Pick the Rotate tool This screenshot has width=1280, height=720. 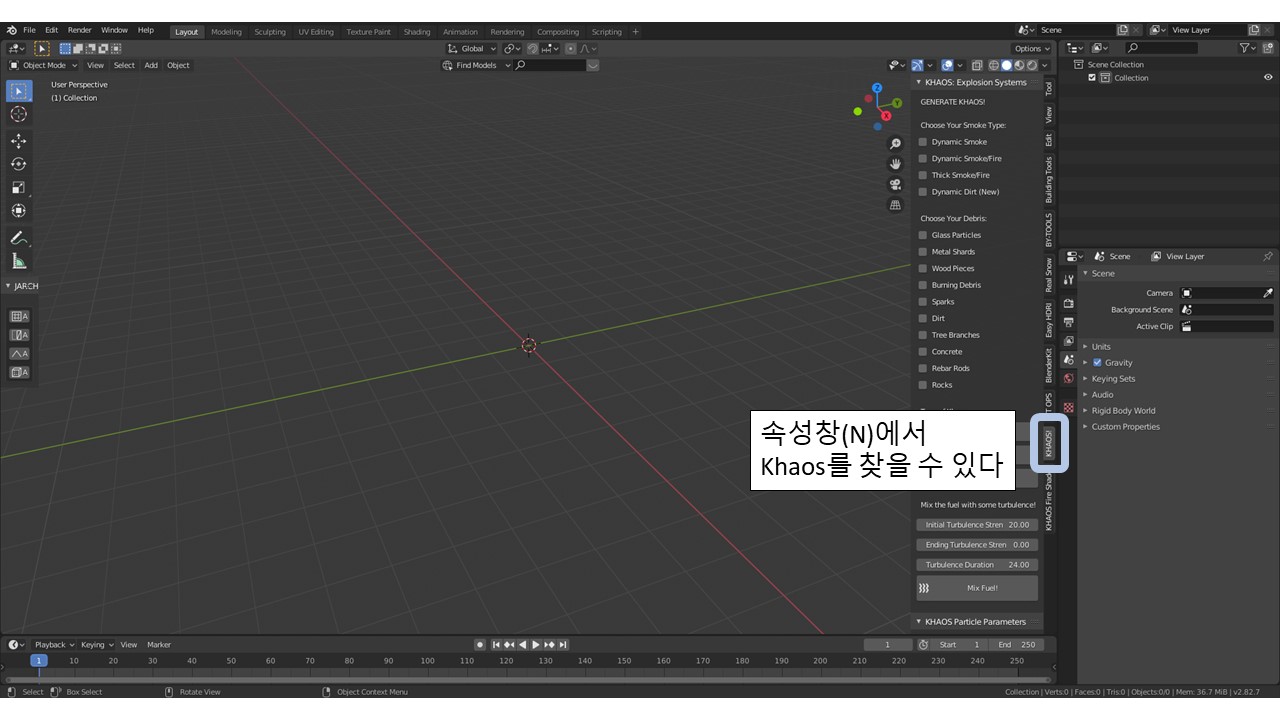(19, 164)
